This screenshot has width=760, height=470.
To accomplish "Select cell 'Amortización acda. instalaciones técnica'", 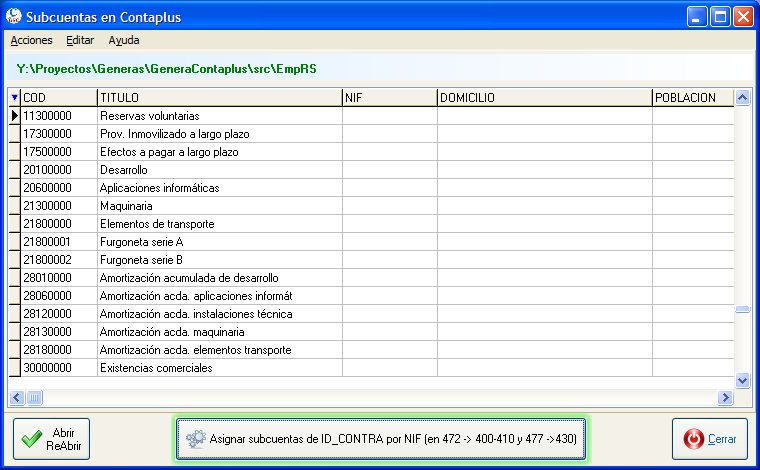I will [x=220, y=313].
